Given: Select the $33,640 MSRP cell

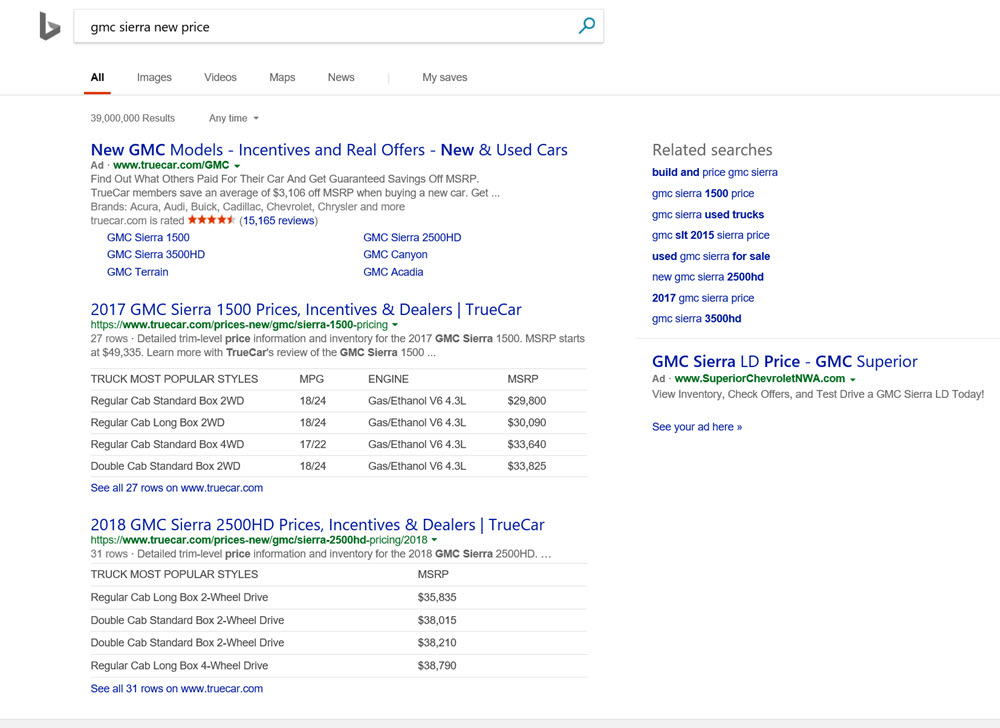Looking at the screenshot, I should (527, 444).
